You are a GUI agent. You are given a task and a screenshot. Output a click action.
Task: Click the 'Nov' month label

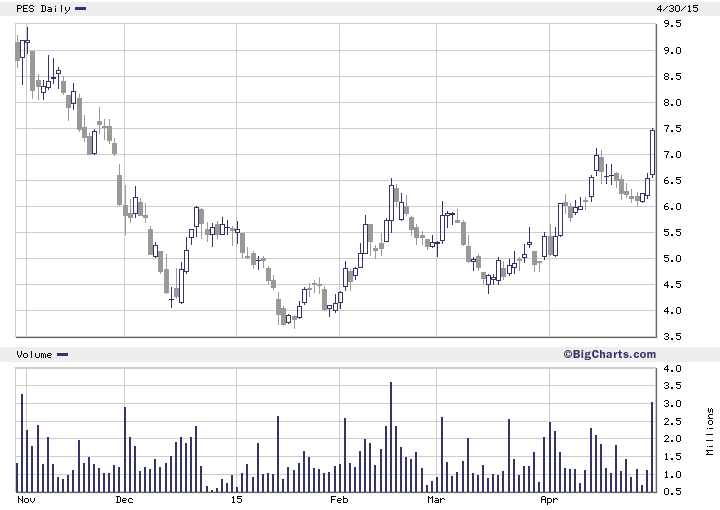[26, 500]
